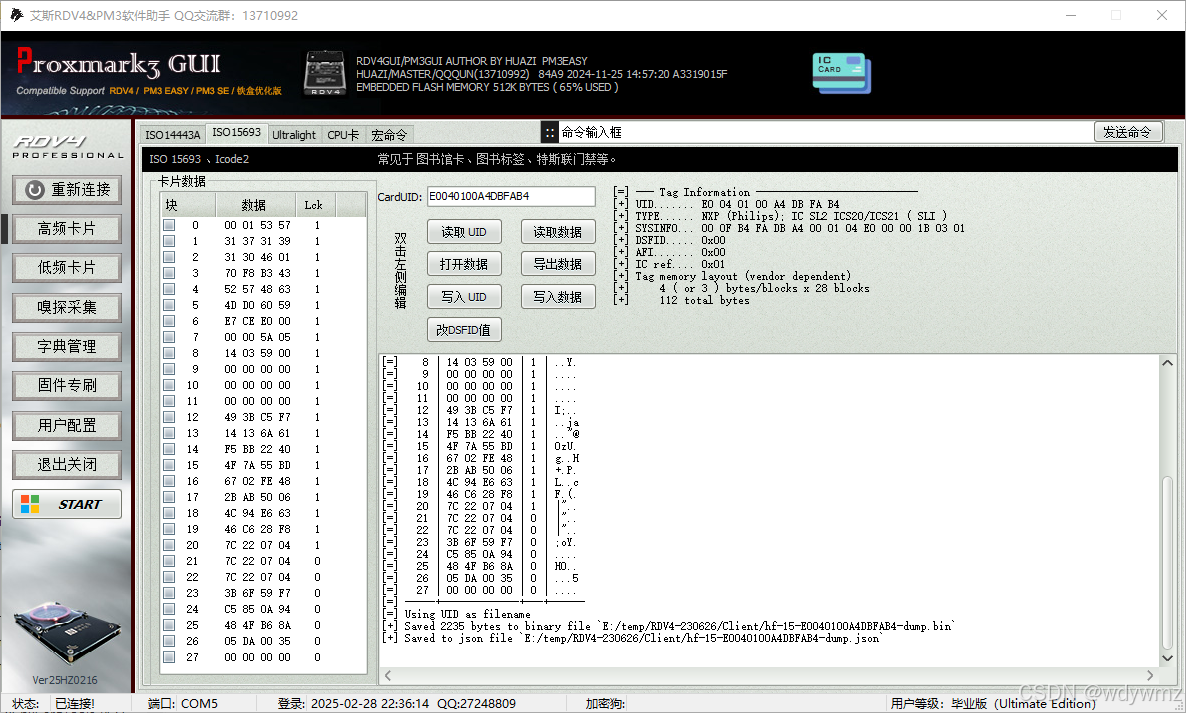Switch to the Ultralight tab
The width and height of the screenshot is (1186, 713).
click(x=294, y=135)
